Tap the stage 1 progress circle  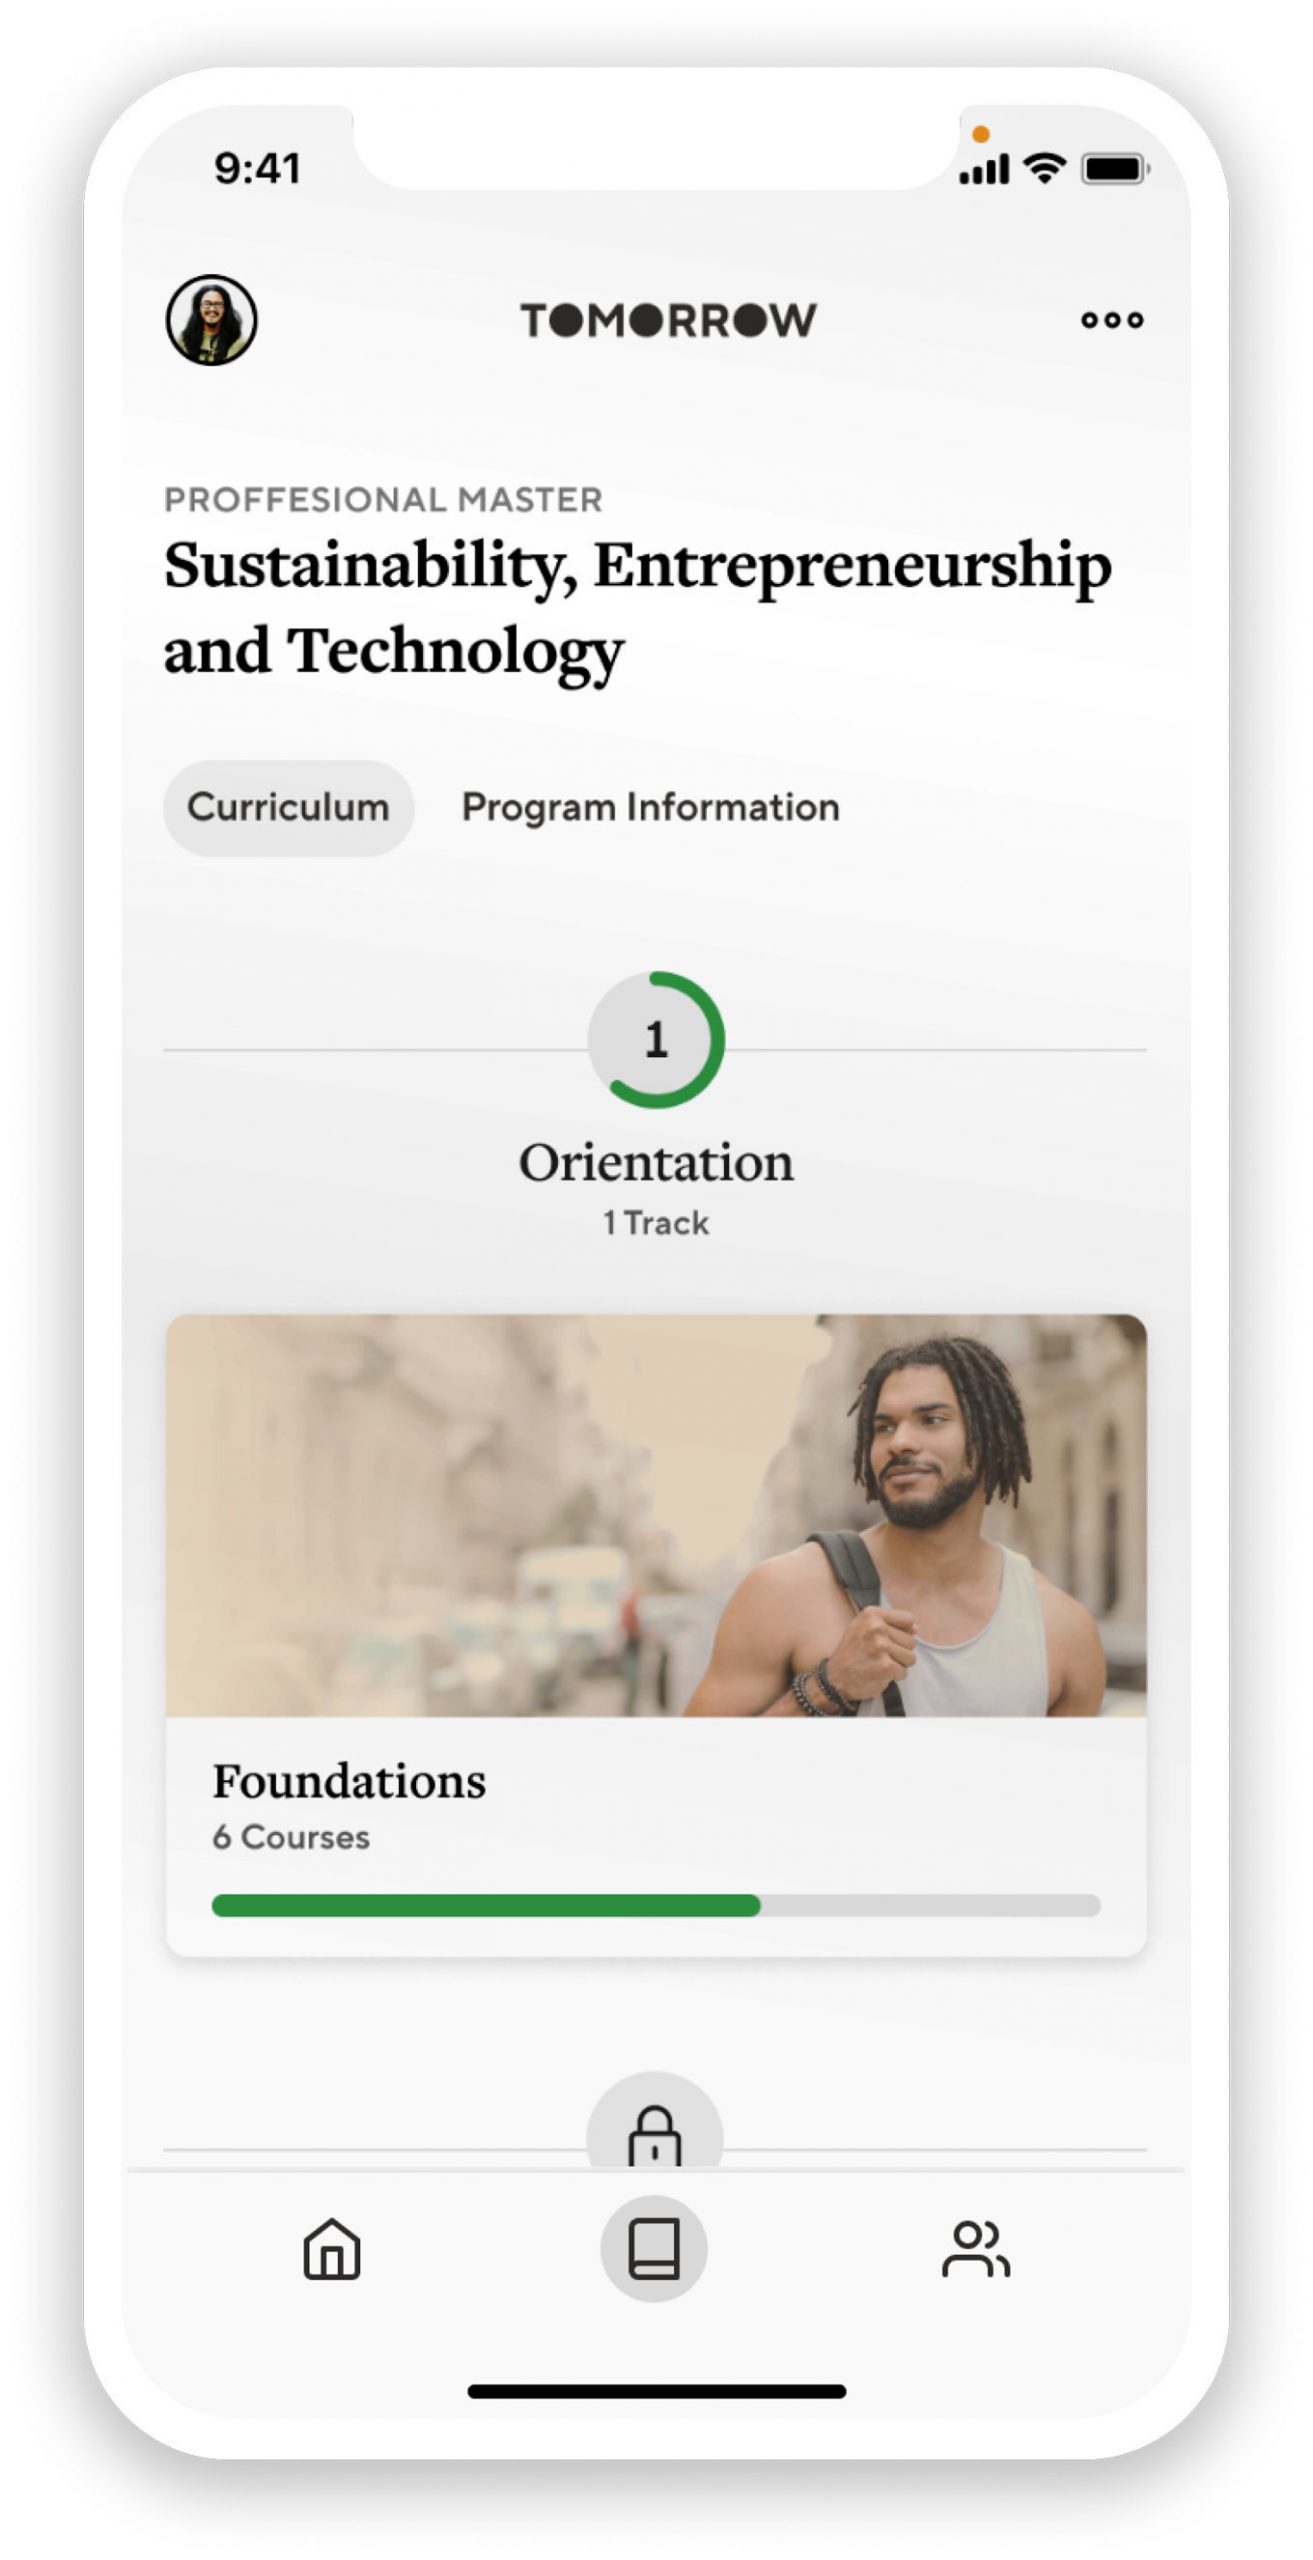point(656,1040)
